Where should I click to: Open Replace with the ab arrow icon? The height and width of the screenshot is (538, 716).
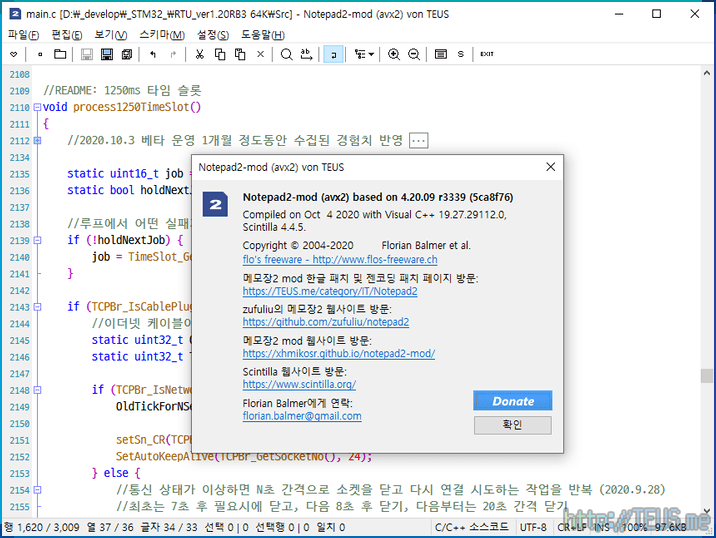point(306,54)
